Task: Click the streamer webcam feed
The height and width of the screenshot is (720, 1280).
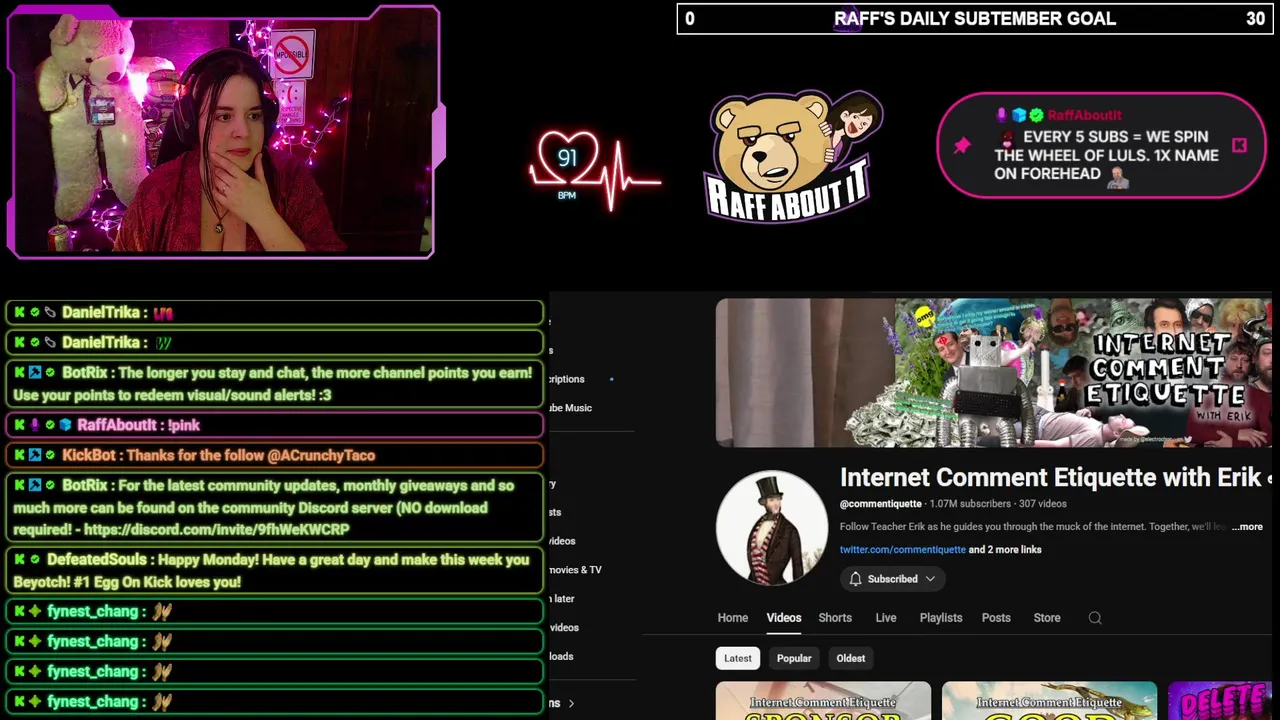Action: coord(223,133)
